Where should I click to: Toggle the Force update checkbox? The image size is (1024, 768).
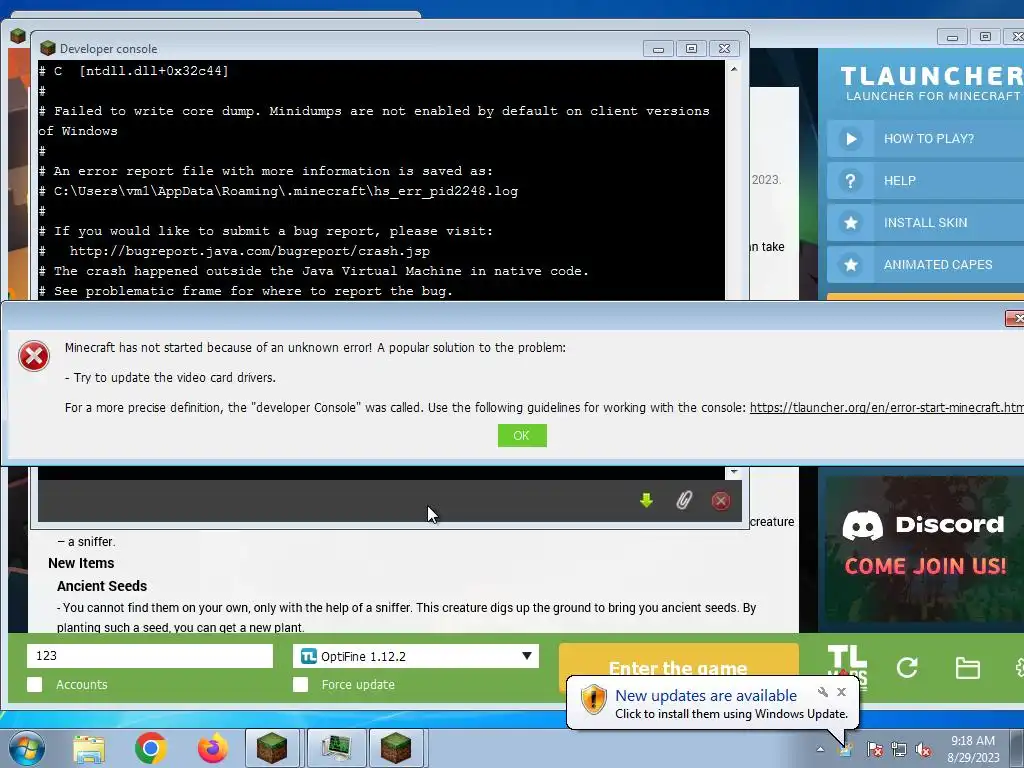coord(300,684)
